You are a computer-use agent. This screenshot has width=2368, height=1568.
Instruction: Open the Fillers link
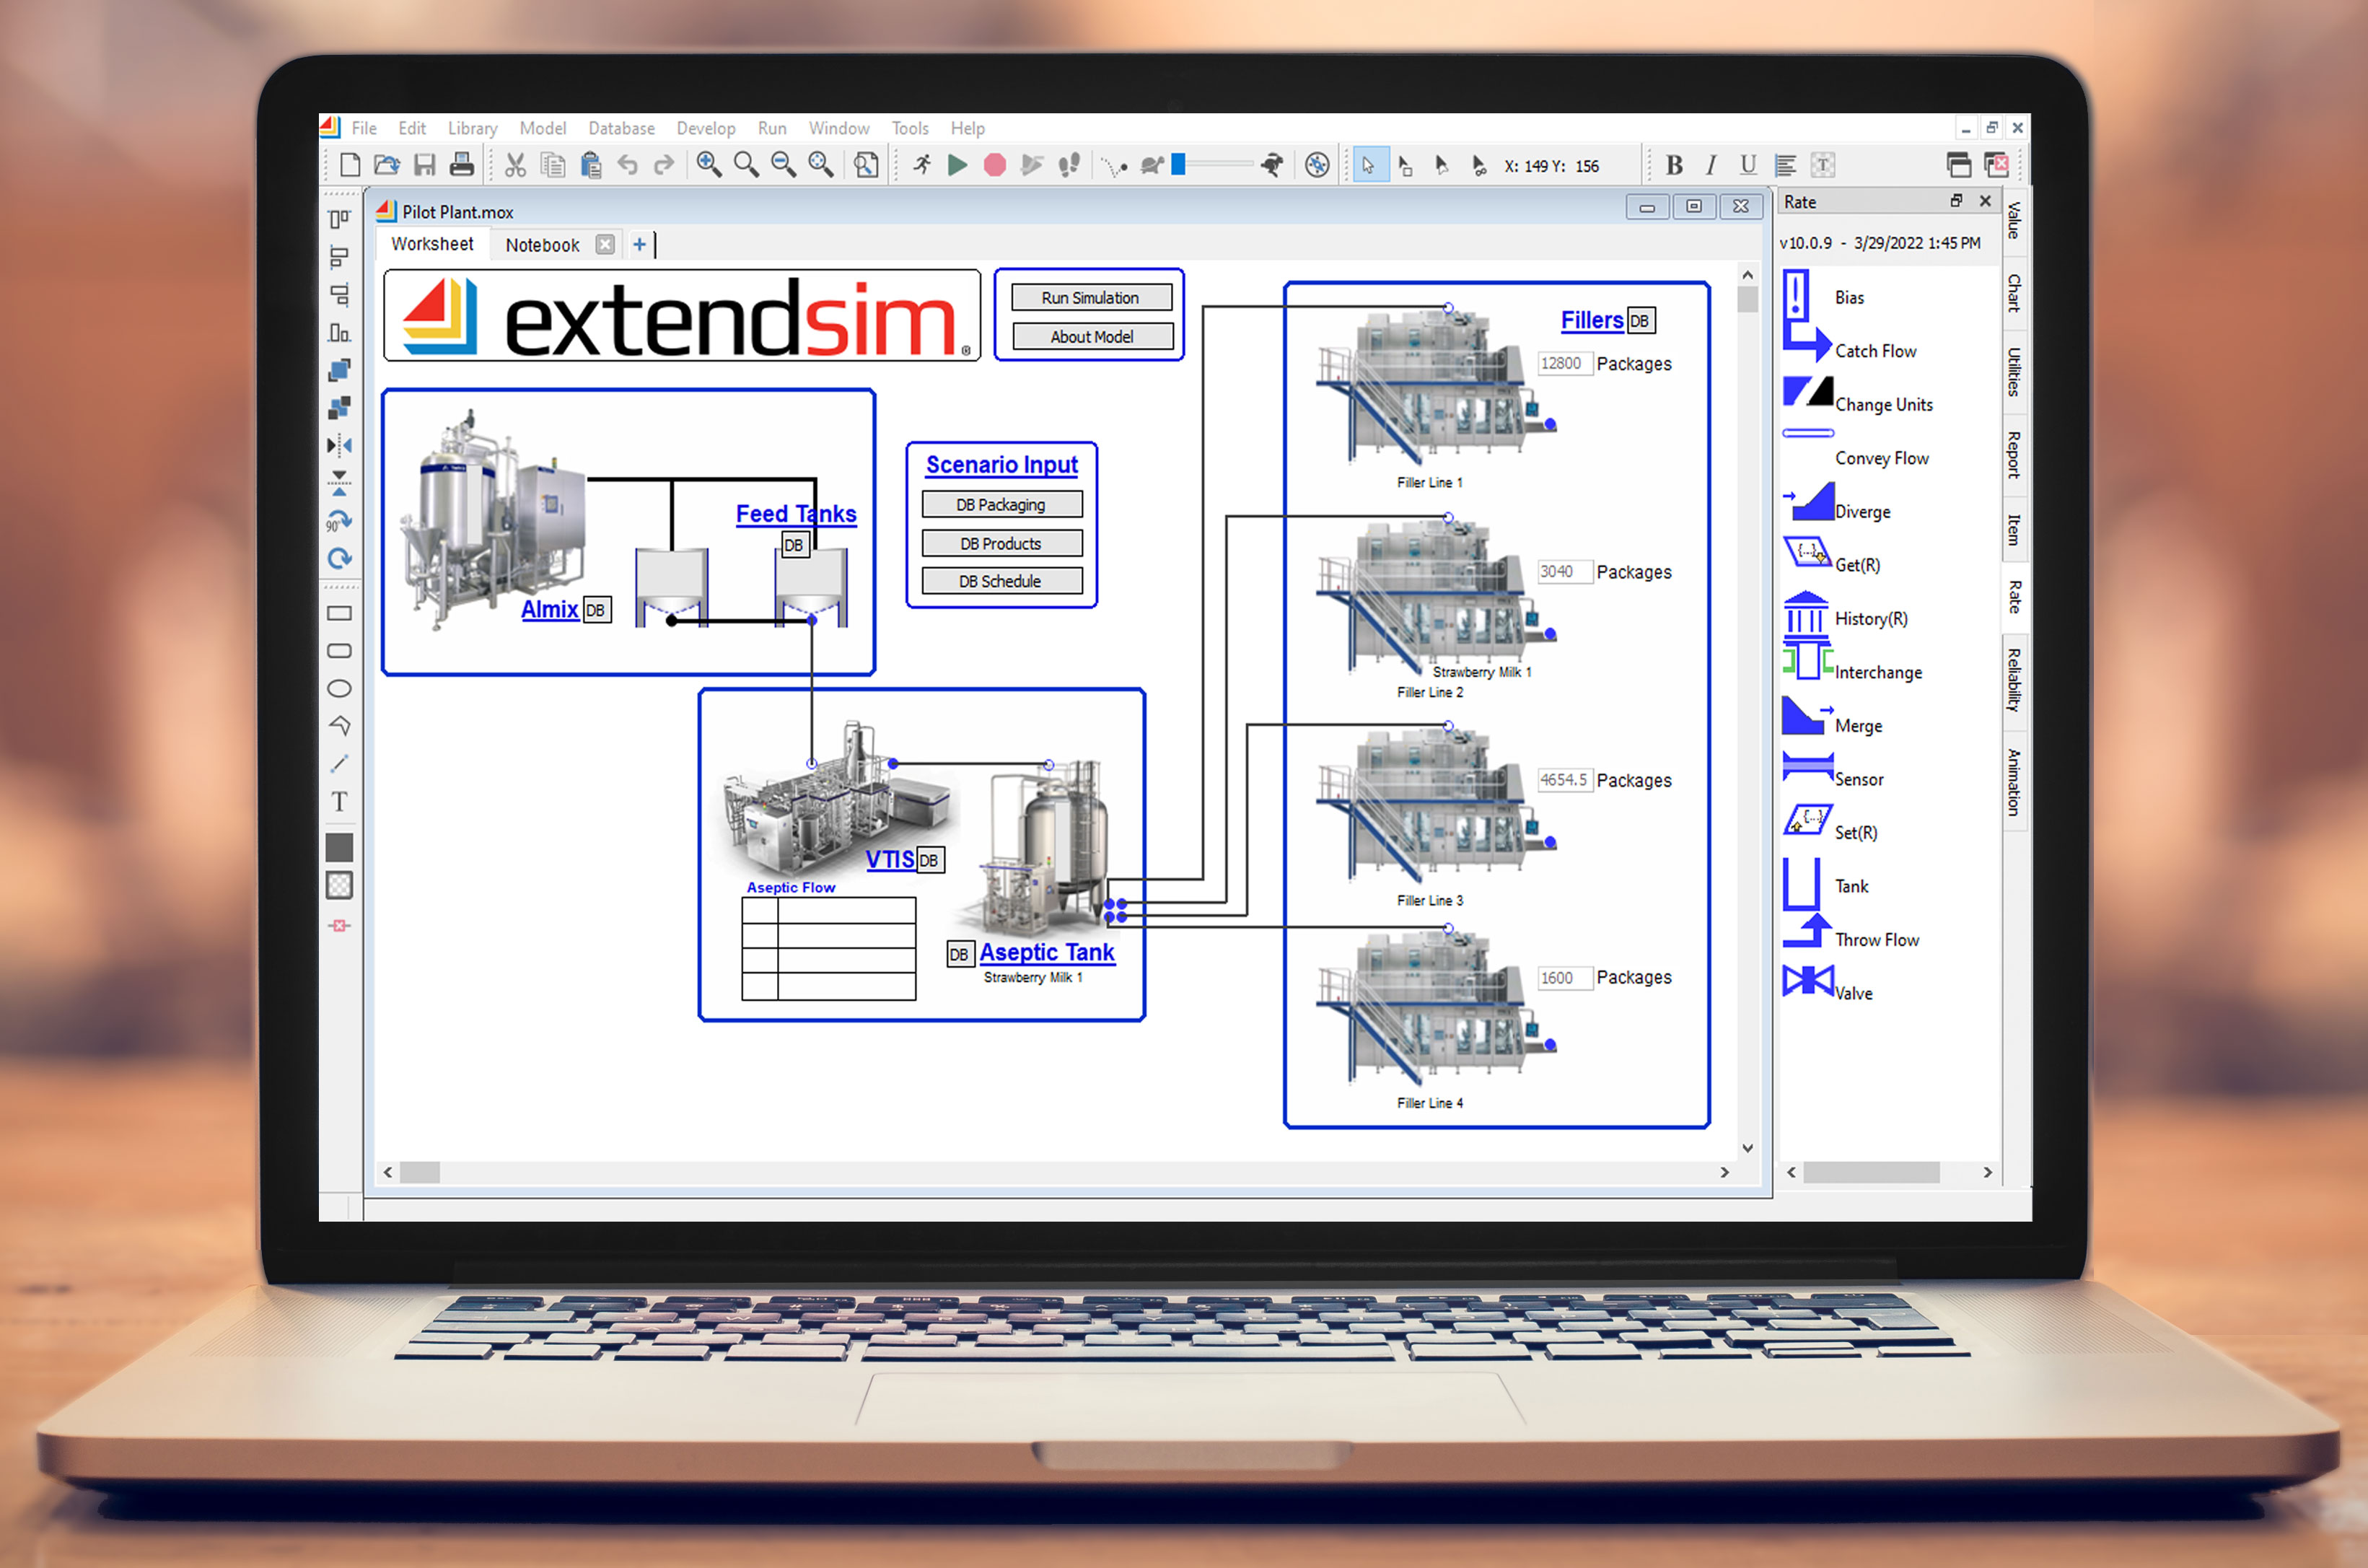coord(1591,320)
